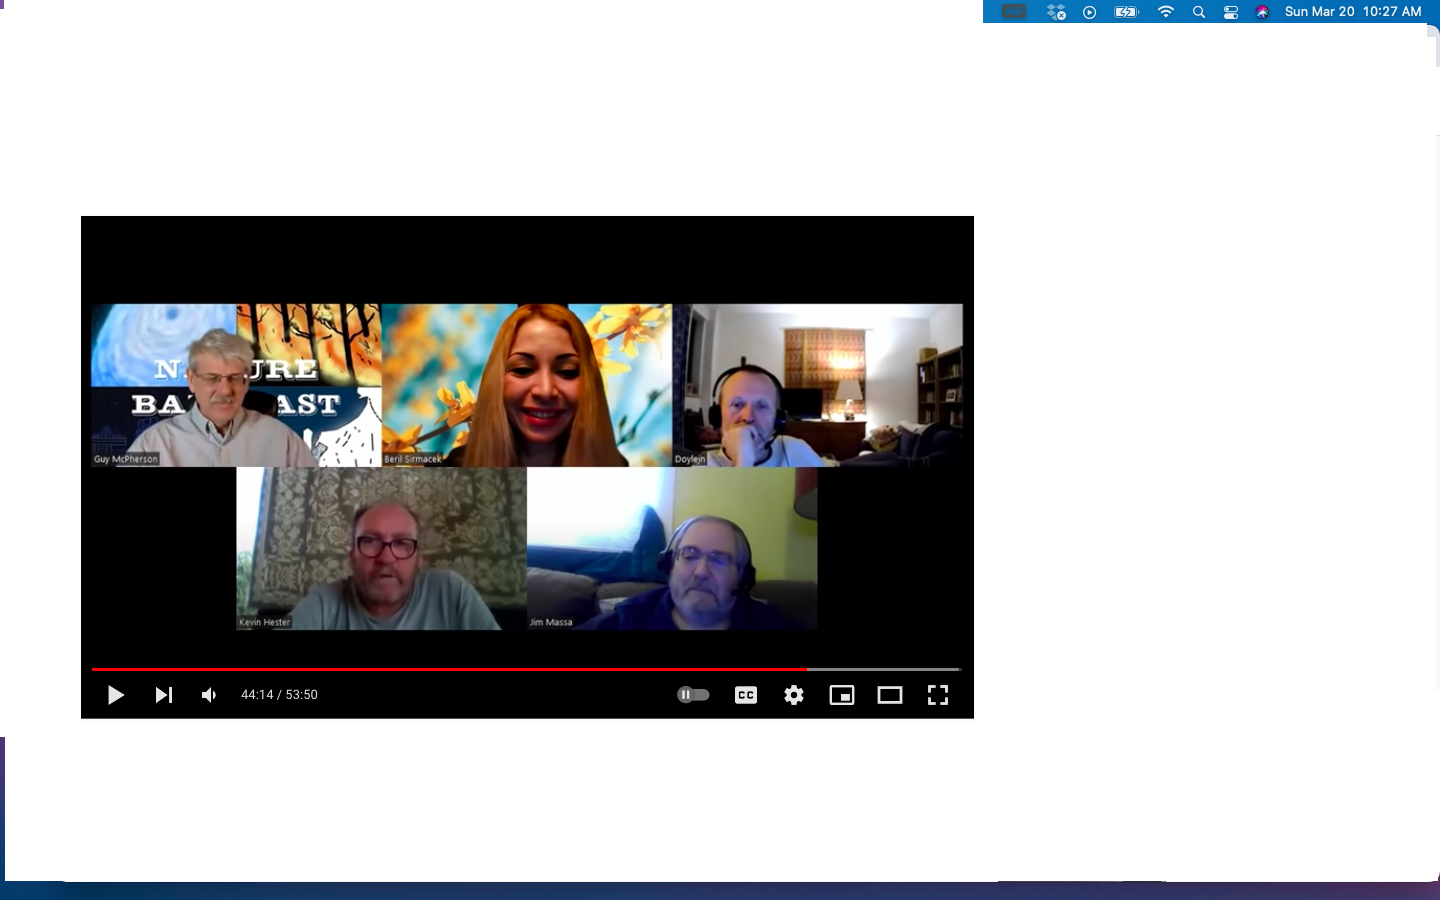
Task: Open Spotlight search
Action: tap(1199, 12)
